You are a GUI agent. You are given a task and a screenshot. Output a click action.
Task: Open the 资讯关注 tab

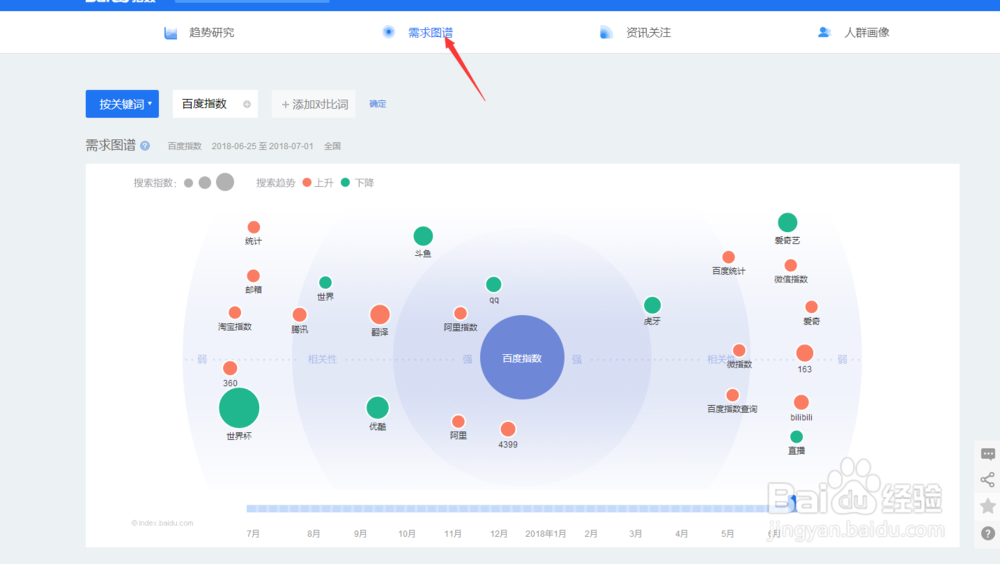[x=648, y=33]
